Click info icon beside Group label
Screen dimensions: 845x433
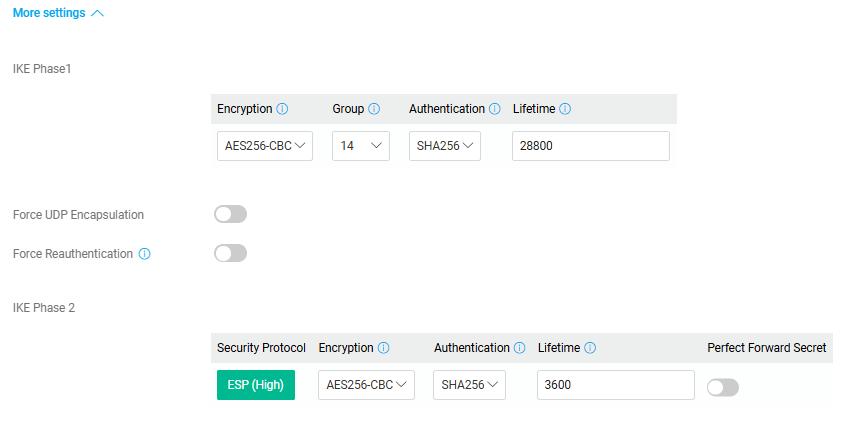point(374,109)
